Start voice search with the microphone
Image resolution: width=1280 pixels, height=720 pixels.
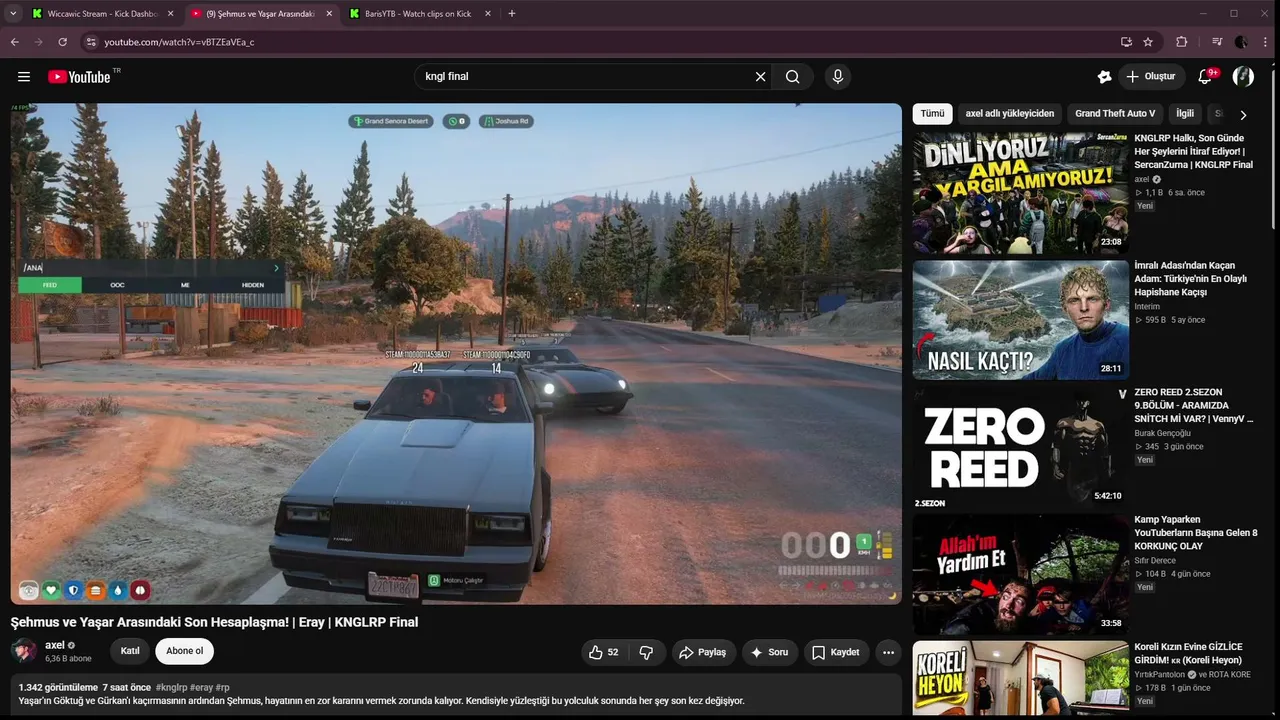[x=838, y=77]
